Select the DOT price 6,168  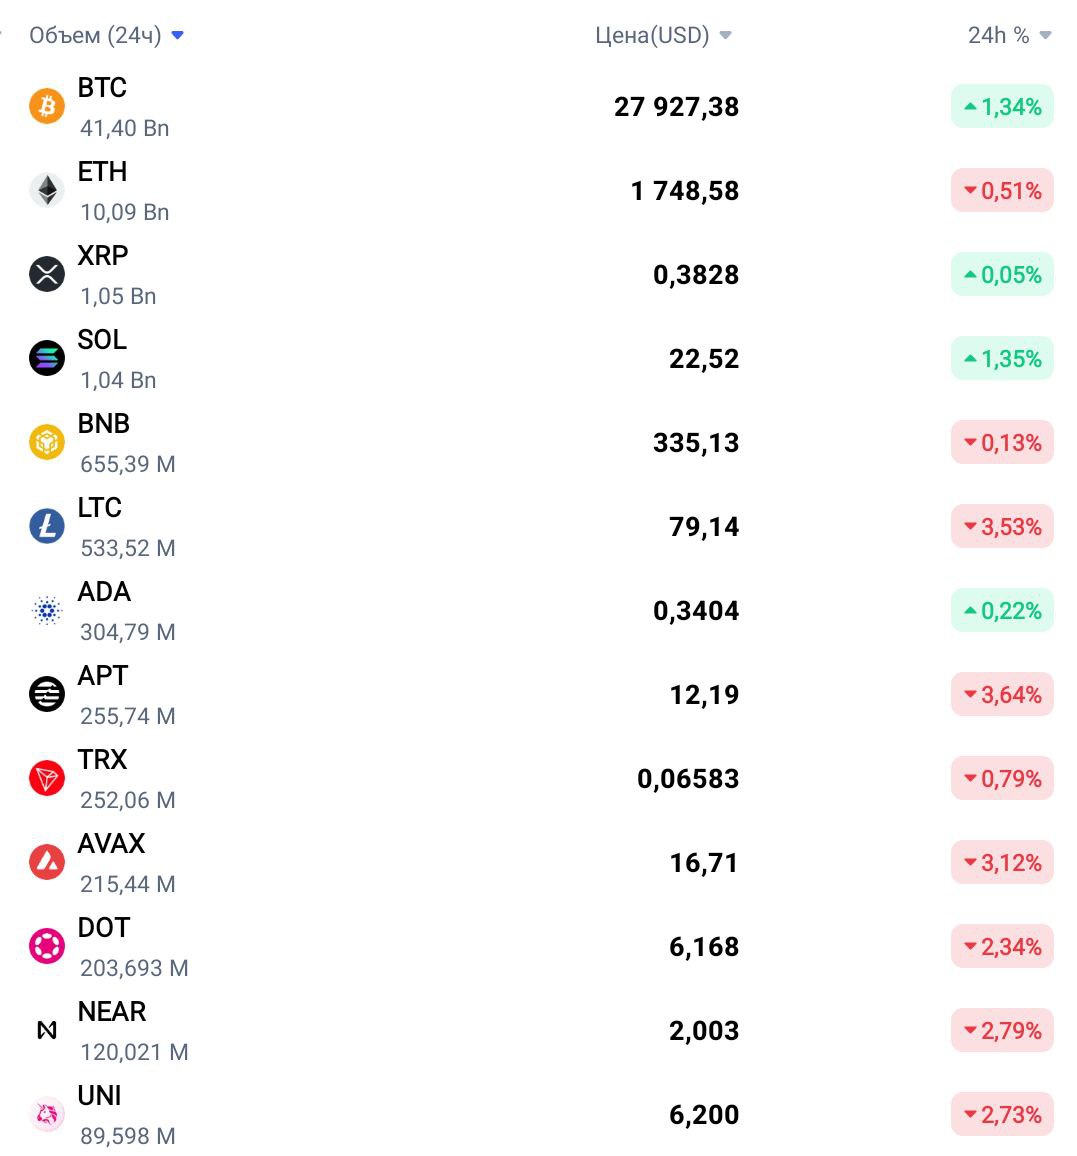(704, 947)
